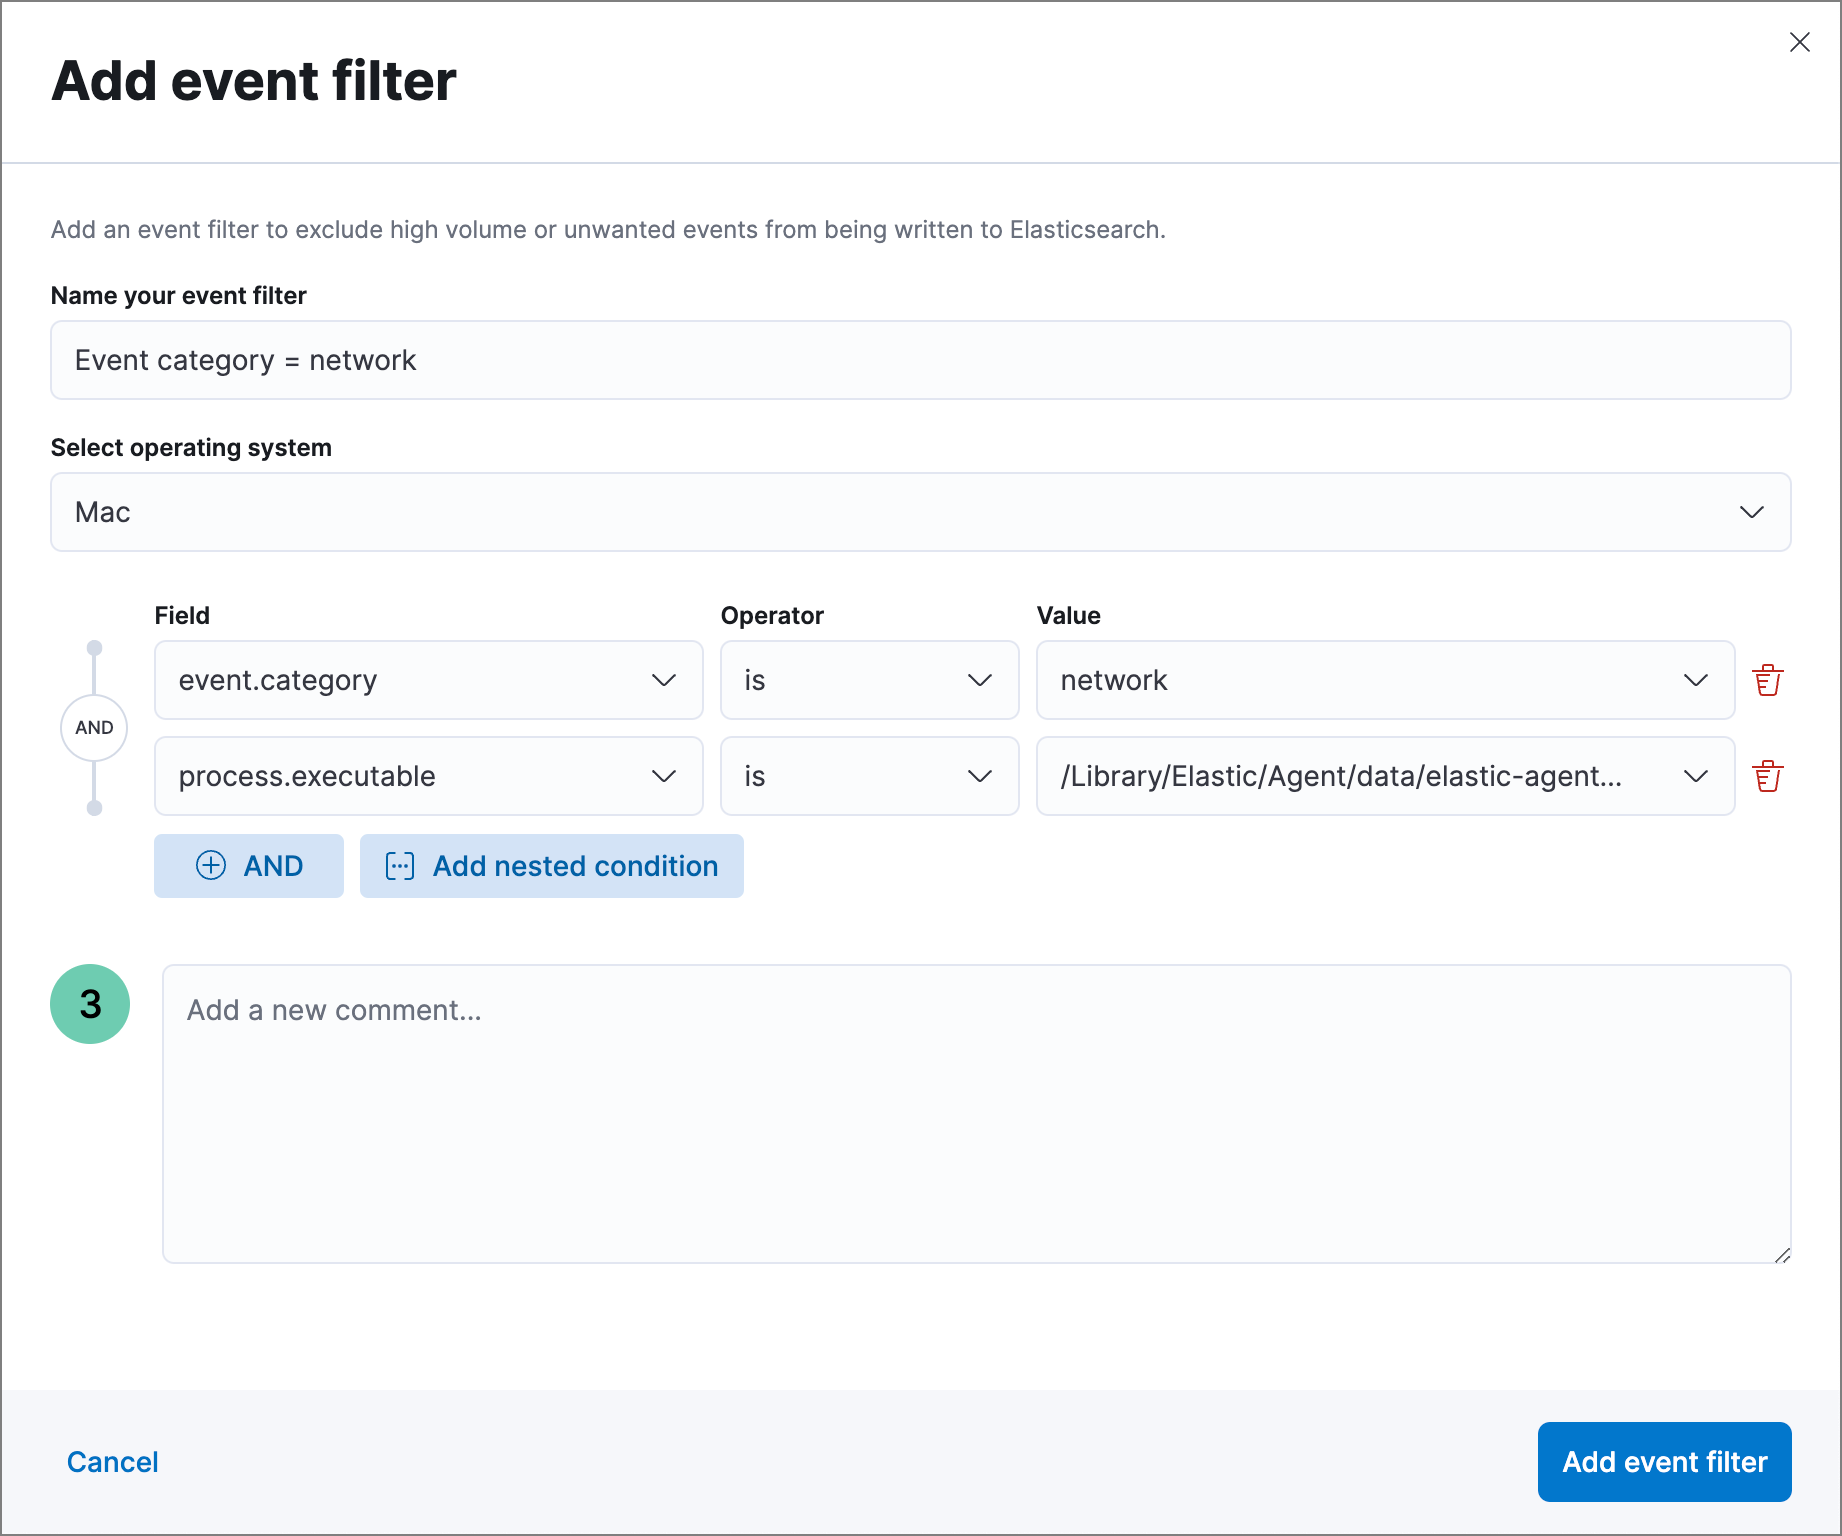Expand the process.executable field dropdown
Viewport: 1842px width, 1536px height.
(663, 776)
